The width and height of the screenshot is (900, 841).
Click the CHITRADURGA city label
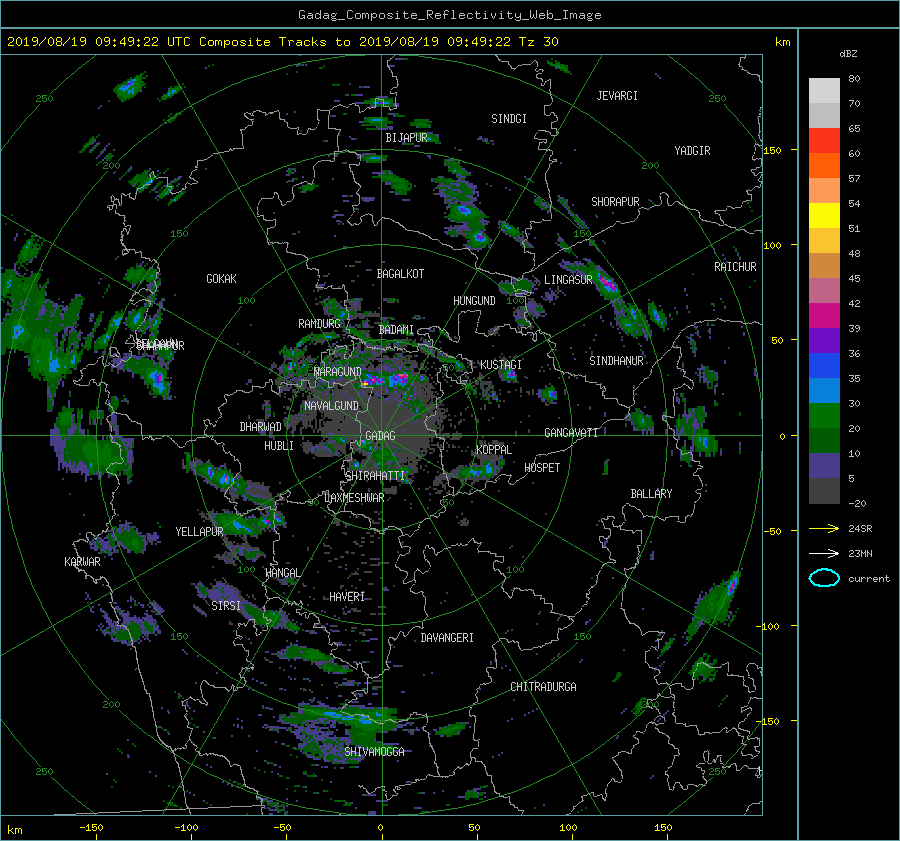(543, 687)
